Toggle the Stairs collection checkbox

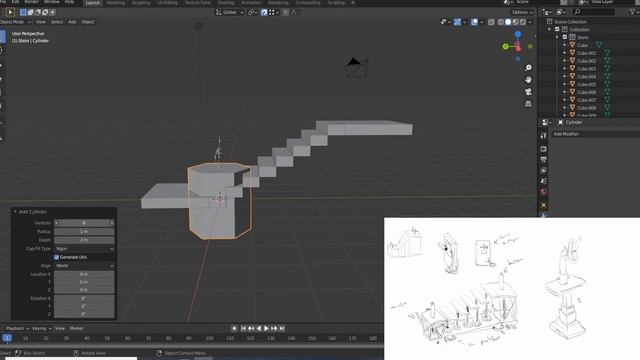click(x=565, y=37)
